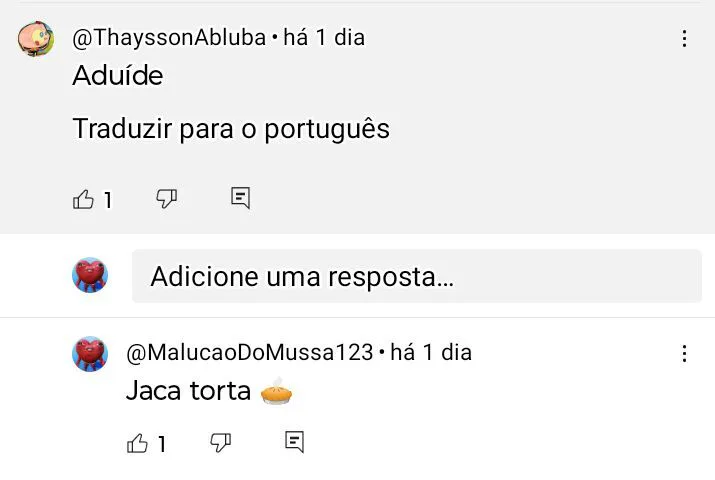715x480 pixels.
Task: Visit the @ThayssonAbluba channel link
Action: [169, 38]
